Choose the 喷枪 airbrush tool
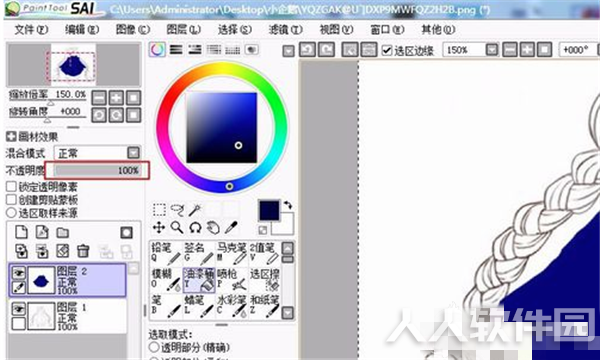Screen dimensions: 600x360 click(232, 280)
